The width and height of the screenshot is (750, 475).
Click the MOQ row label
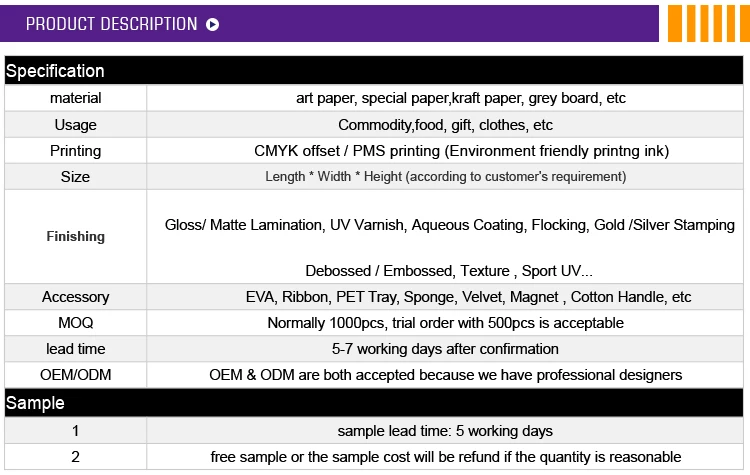point(75,323)
